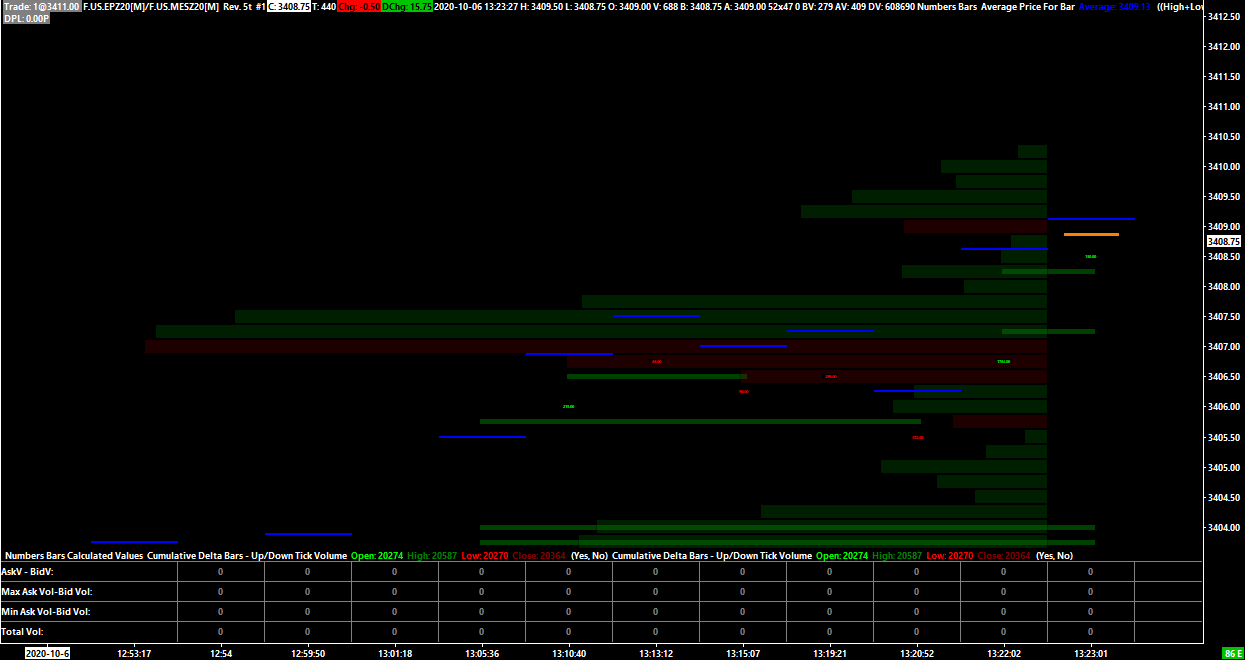Click the 3407.50 price scale label

click(1225, 317)
